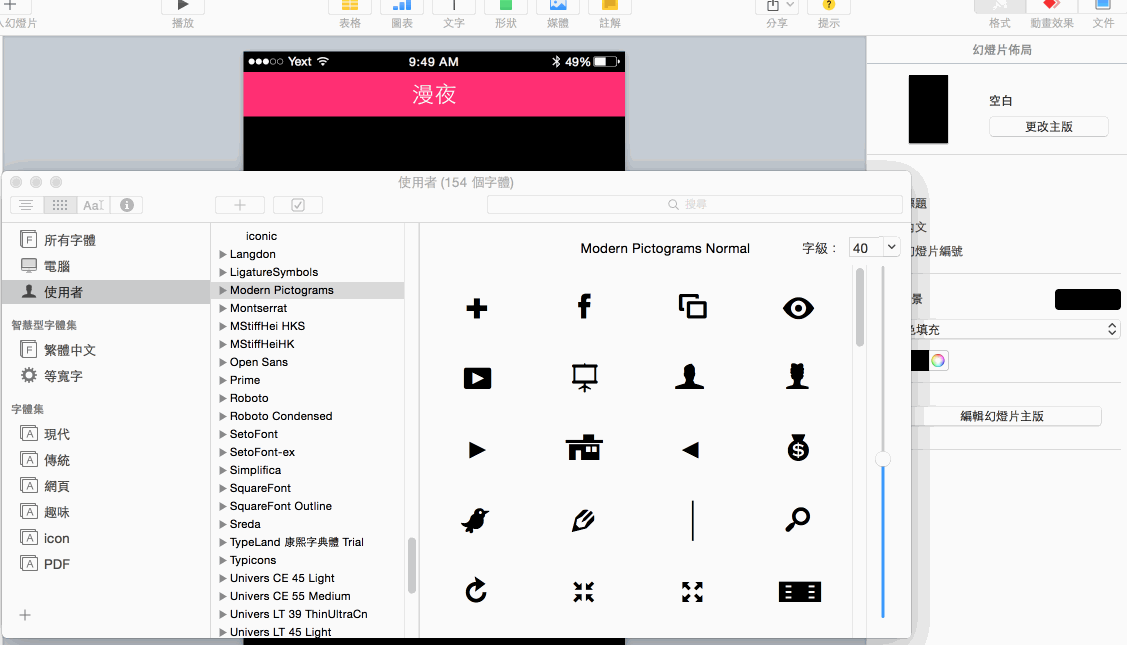1127x645 pixels.
Task: Expand LigatureSymbols font family
Action: pyautogui.click(x=223, y=272)
